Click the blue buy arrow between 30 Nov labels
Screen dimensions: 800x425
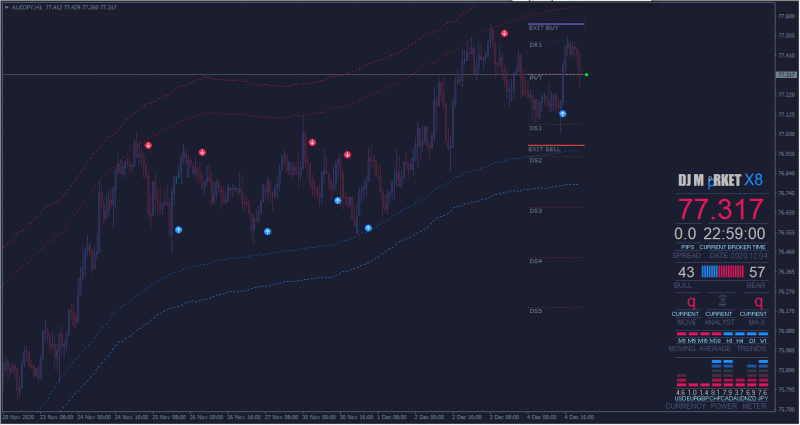(338, 201)
